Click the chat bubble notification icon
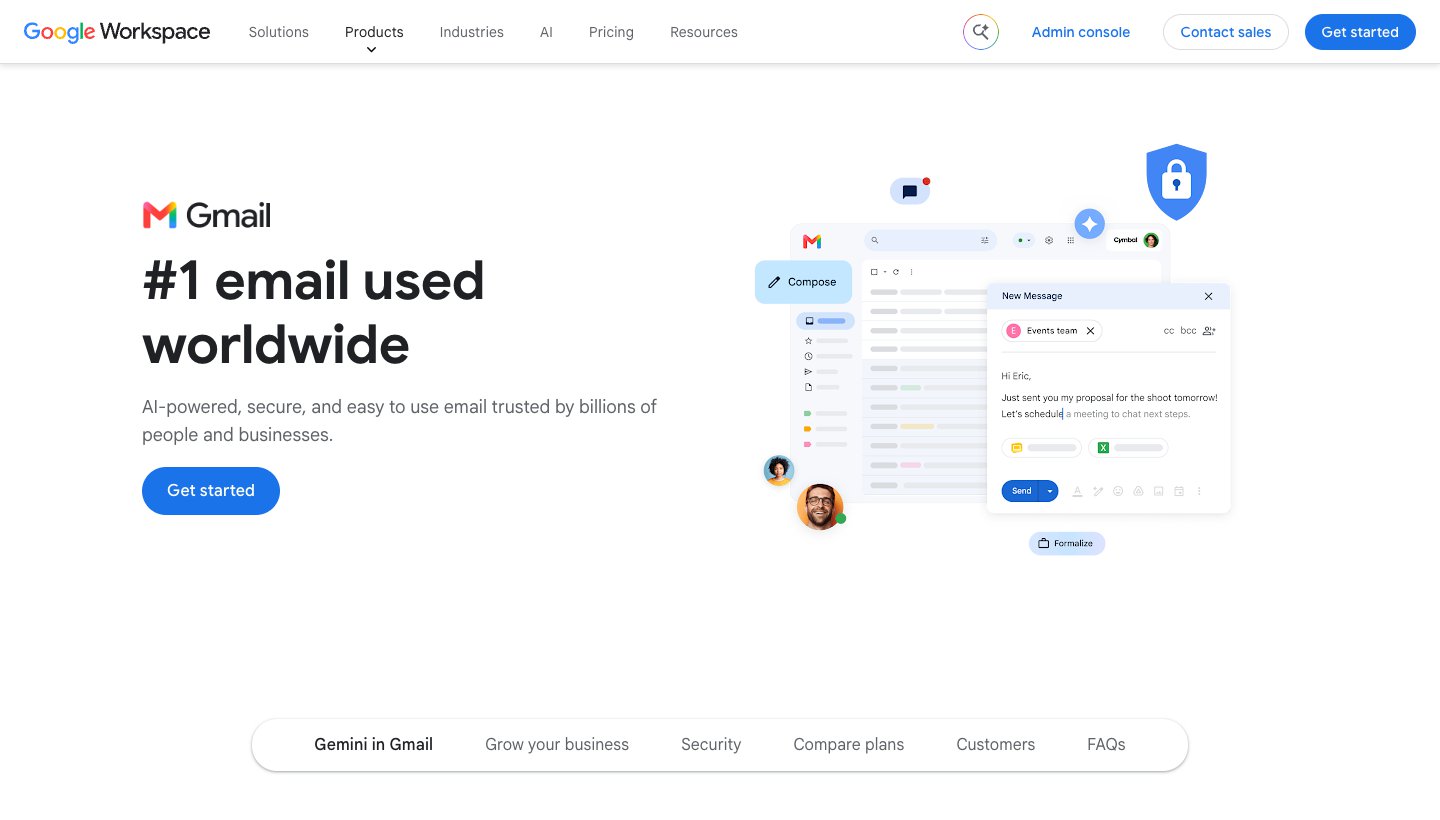The width and height of the screenshot is (1440, 820). pos(910,191)
